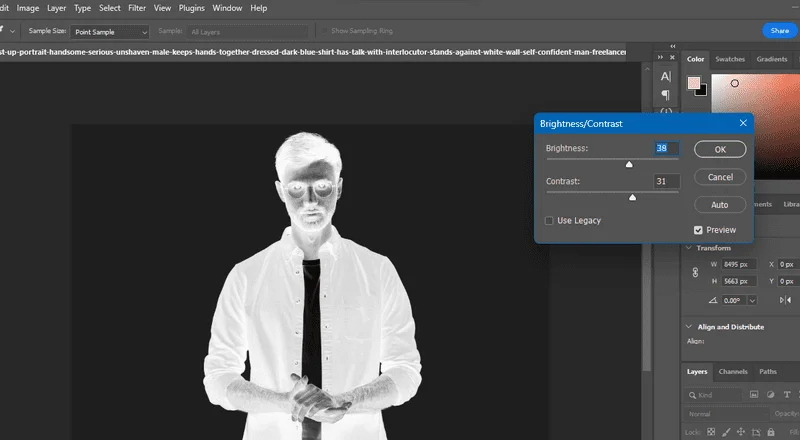
Task: Filter layers by adjustment layer icon
Action: [x=770, y=395]
